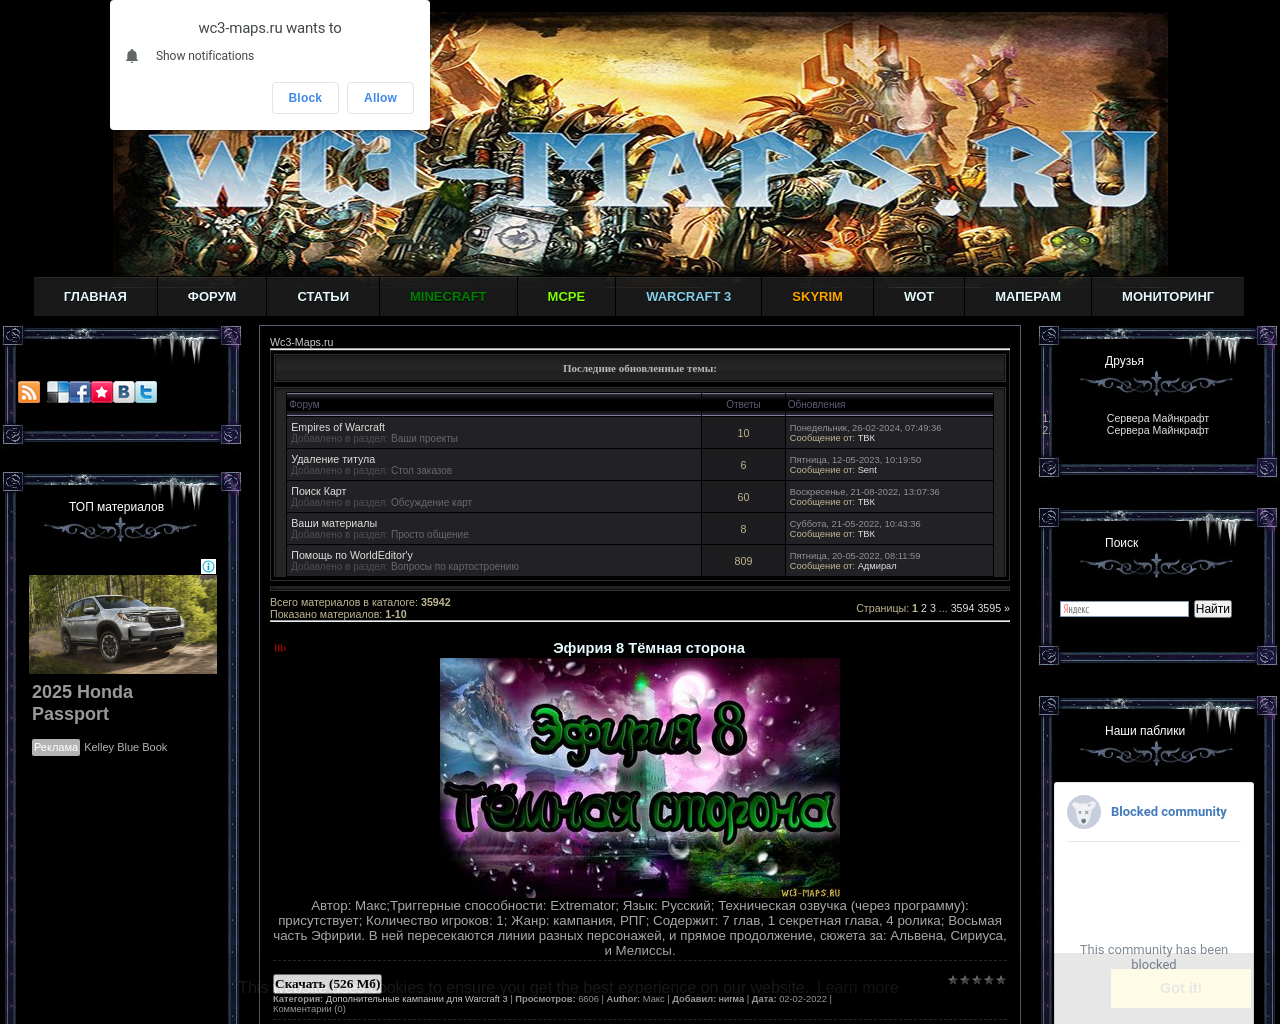This screenshot has height=1024, width=1280.
Task: Share on VKontakte via B icon
Action: tap(124, 392)
